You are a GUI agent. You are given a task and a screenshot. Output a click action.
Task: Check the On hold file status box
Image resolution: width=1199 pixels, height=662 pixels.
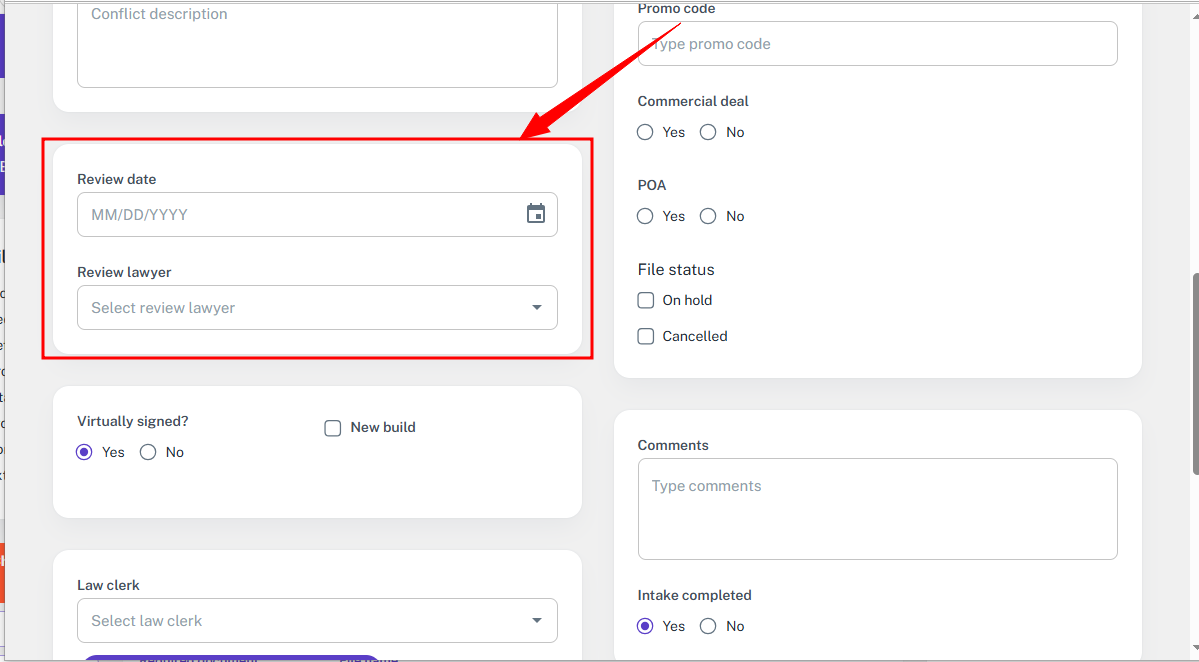[646, 300]
